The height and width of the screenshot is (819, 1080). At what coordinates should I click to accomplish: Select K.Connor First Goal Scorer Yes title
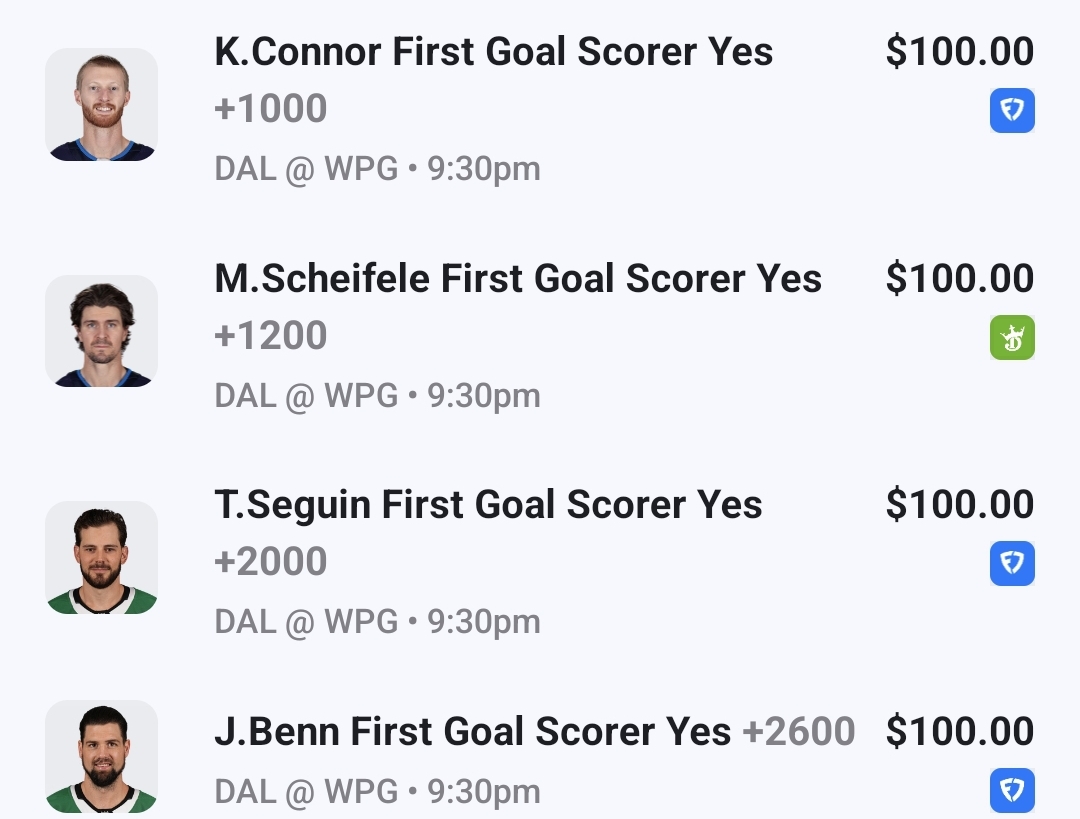click(x=493, y=52)
